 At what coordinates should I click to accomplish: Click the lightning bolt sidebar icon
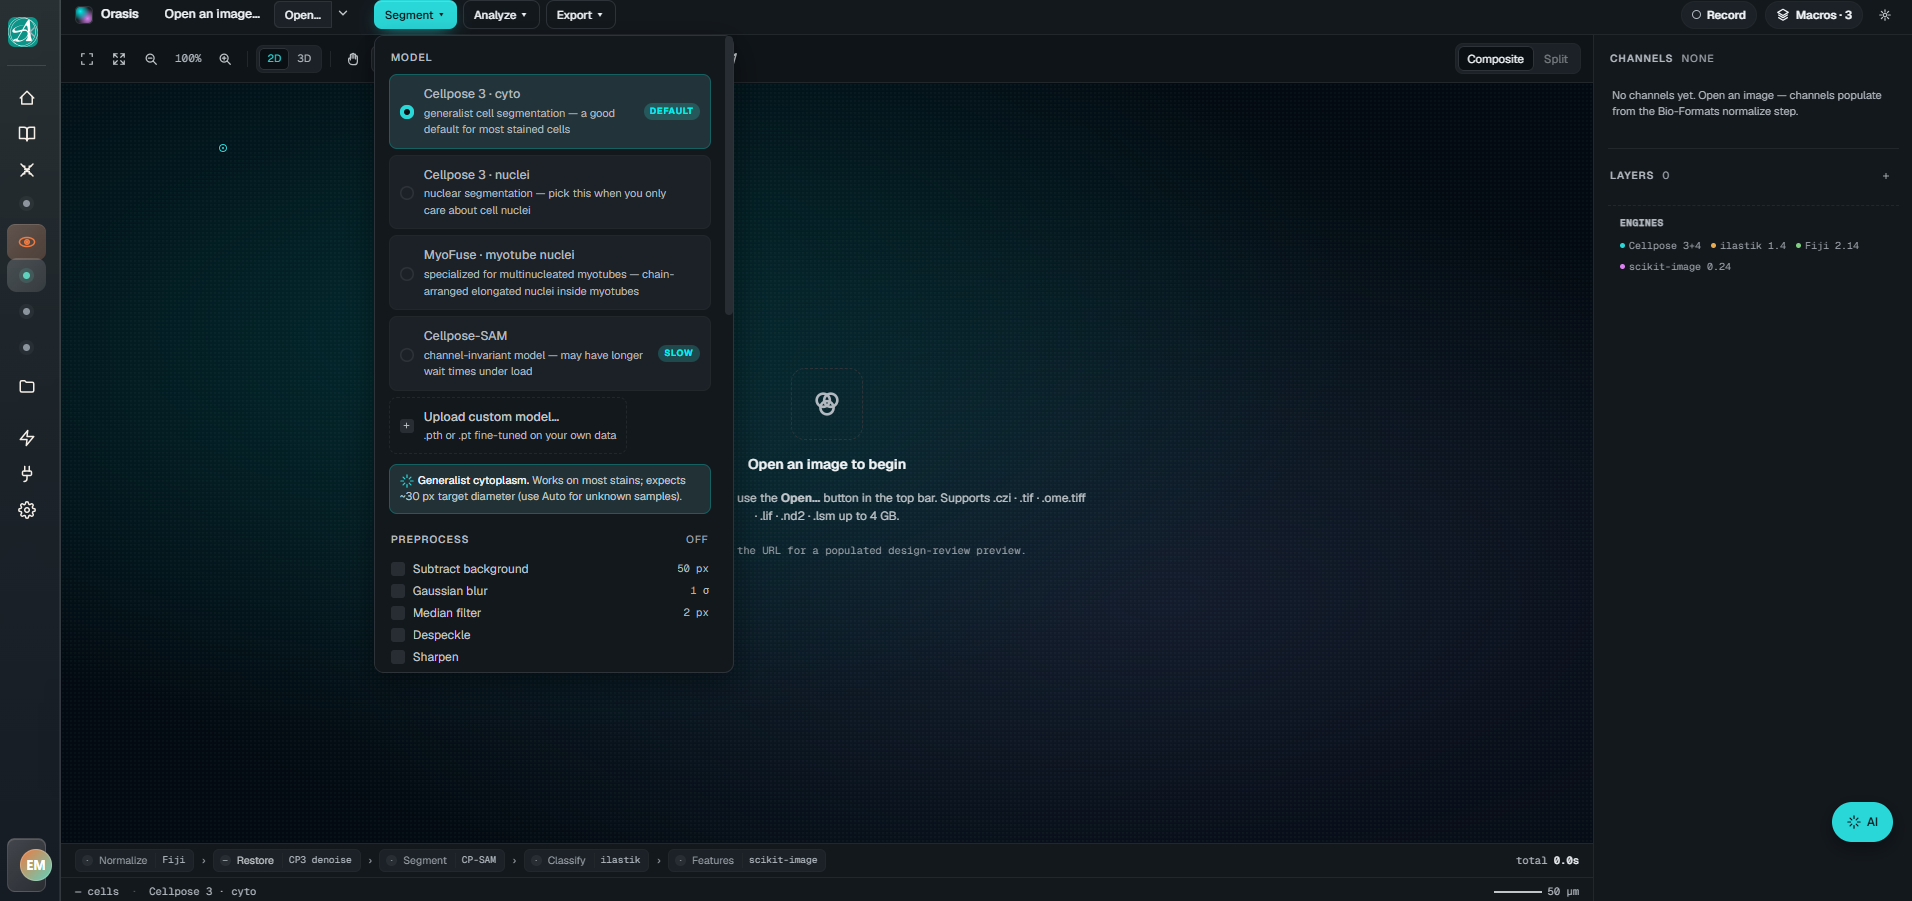pyautogui.click(x=27, y=438)
